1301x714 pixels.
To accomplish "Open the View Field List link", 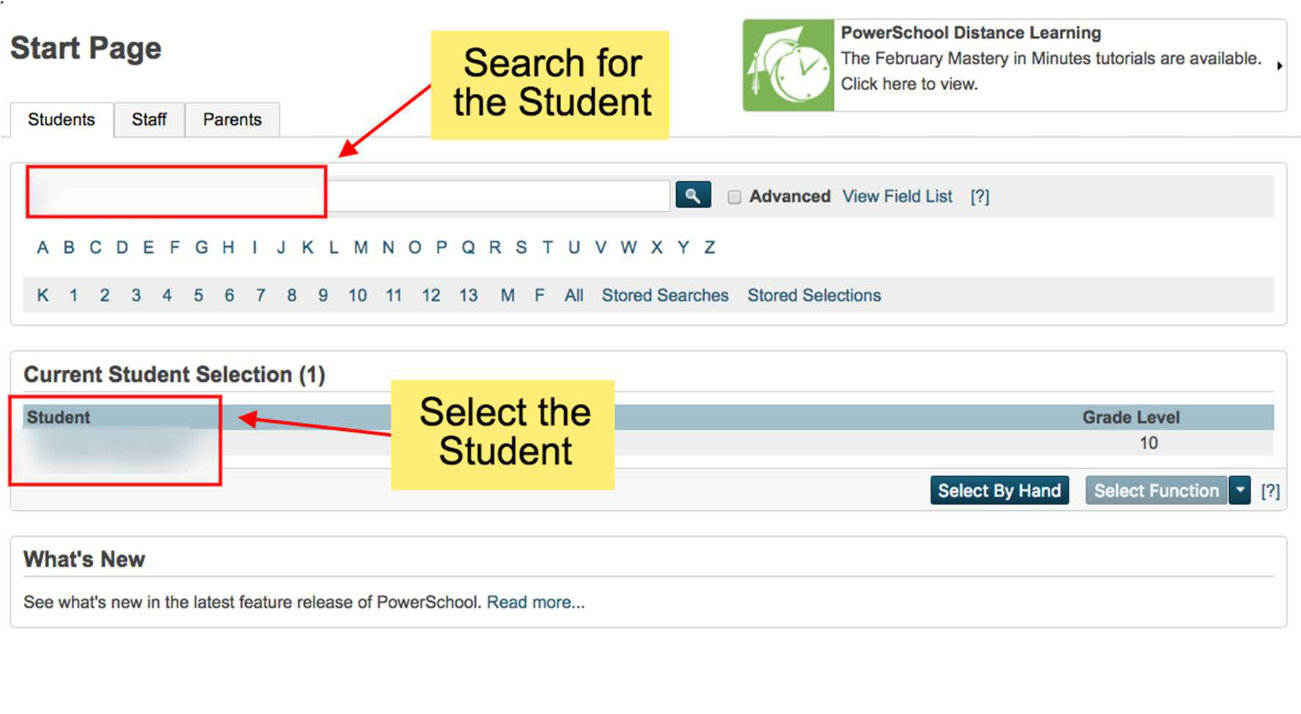I will pyautogui.click(x=897, y=196).
